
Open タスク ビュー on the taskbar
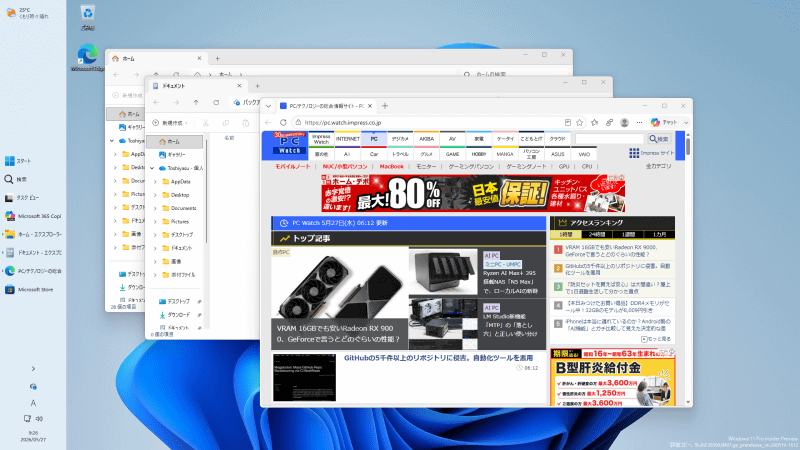[22, 197]
